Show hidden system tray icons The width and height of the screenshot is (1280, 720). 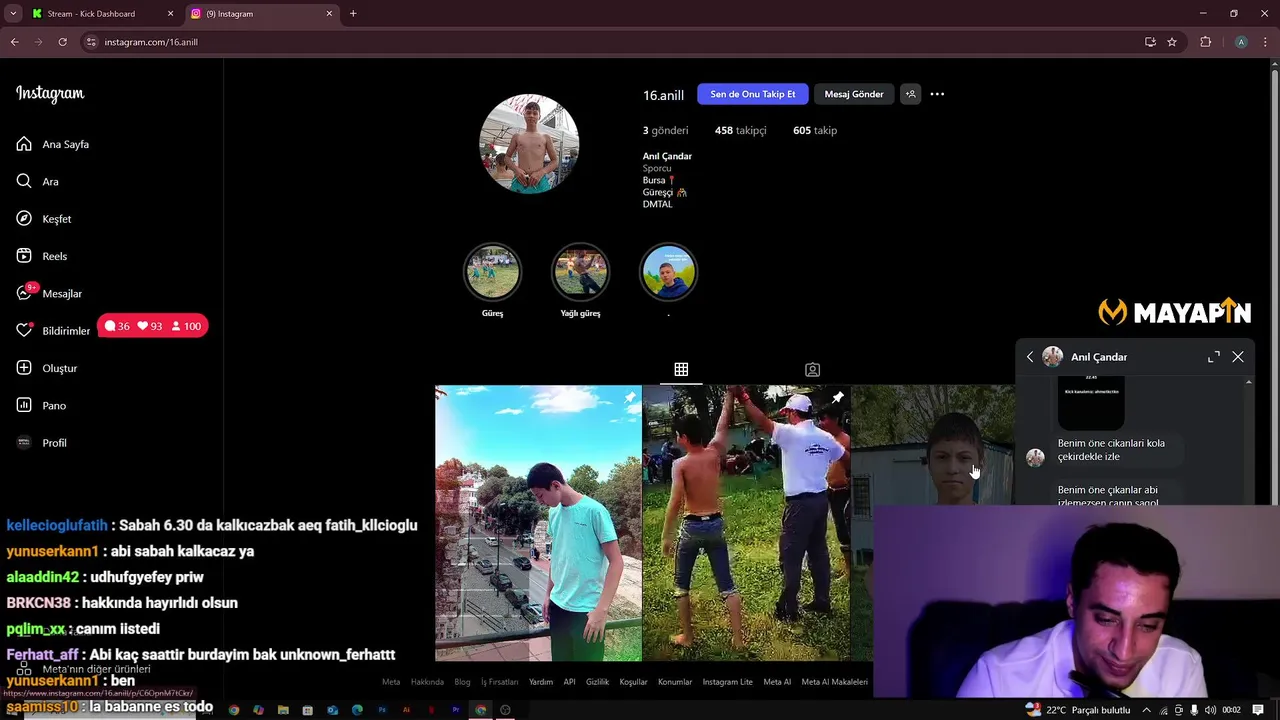click(x=1147, y=710)
